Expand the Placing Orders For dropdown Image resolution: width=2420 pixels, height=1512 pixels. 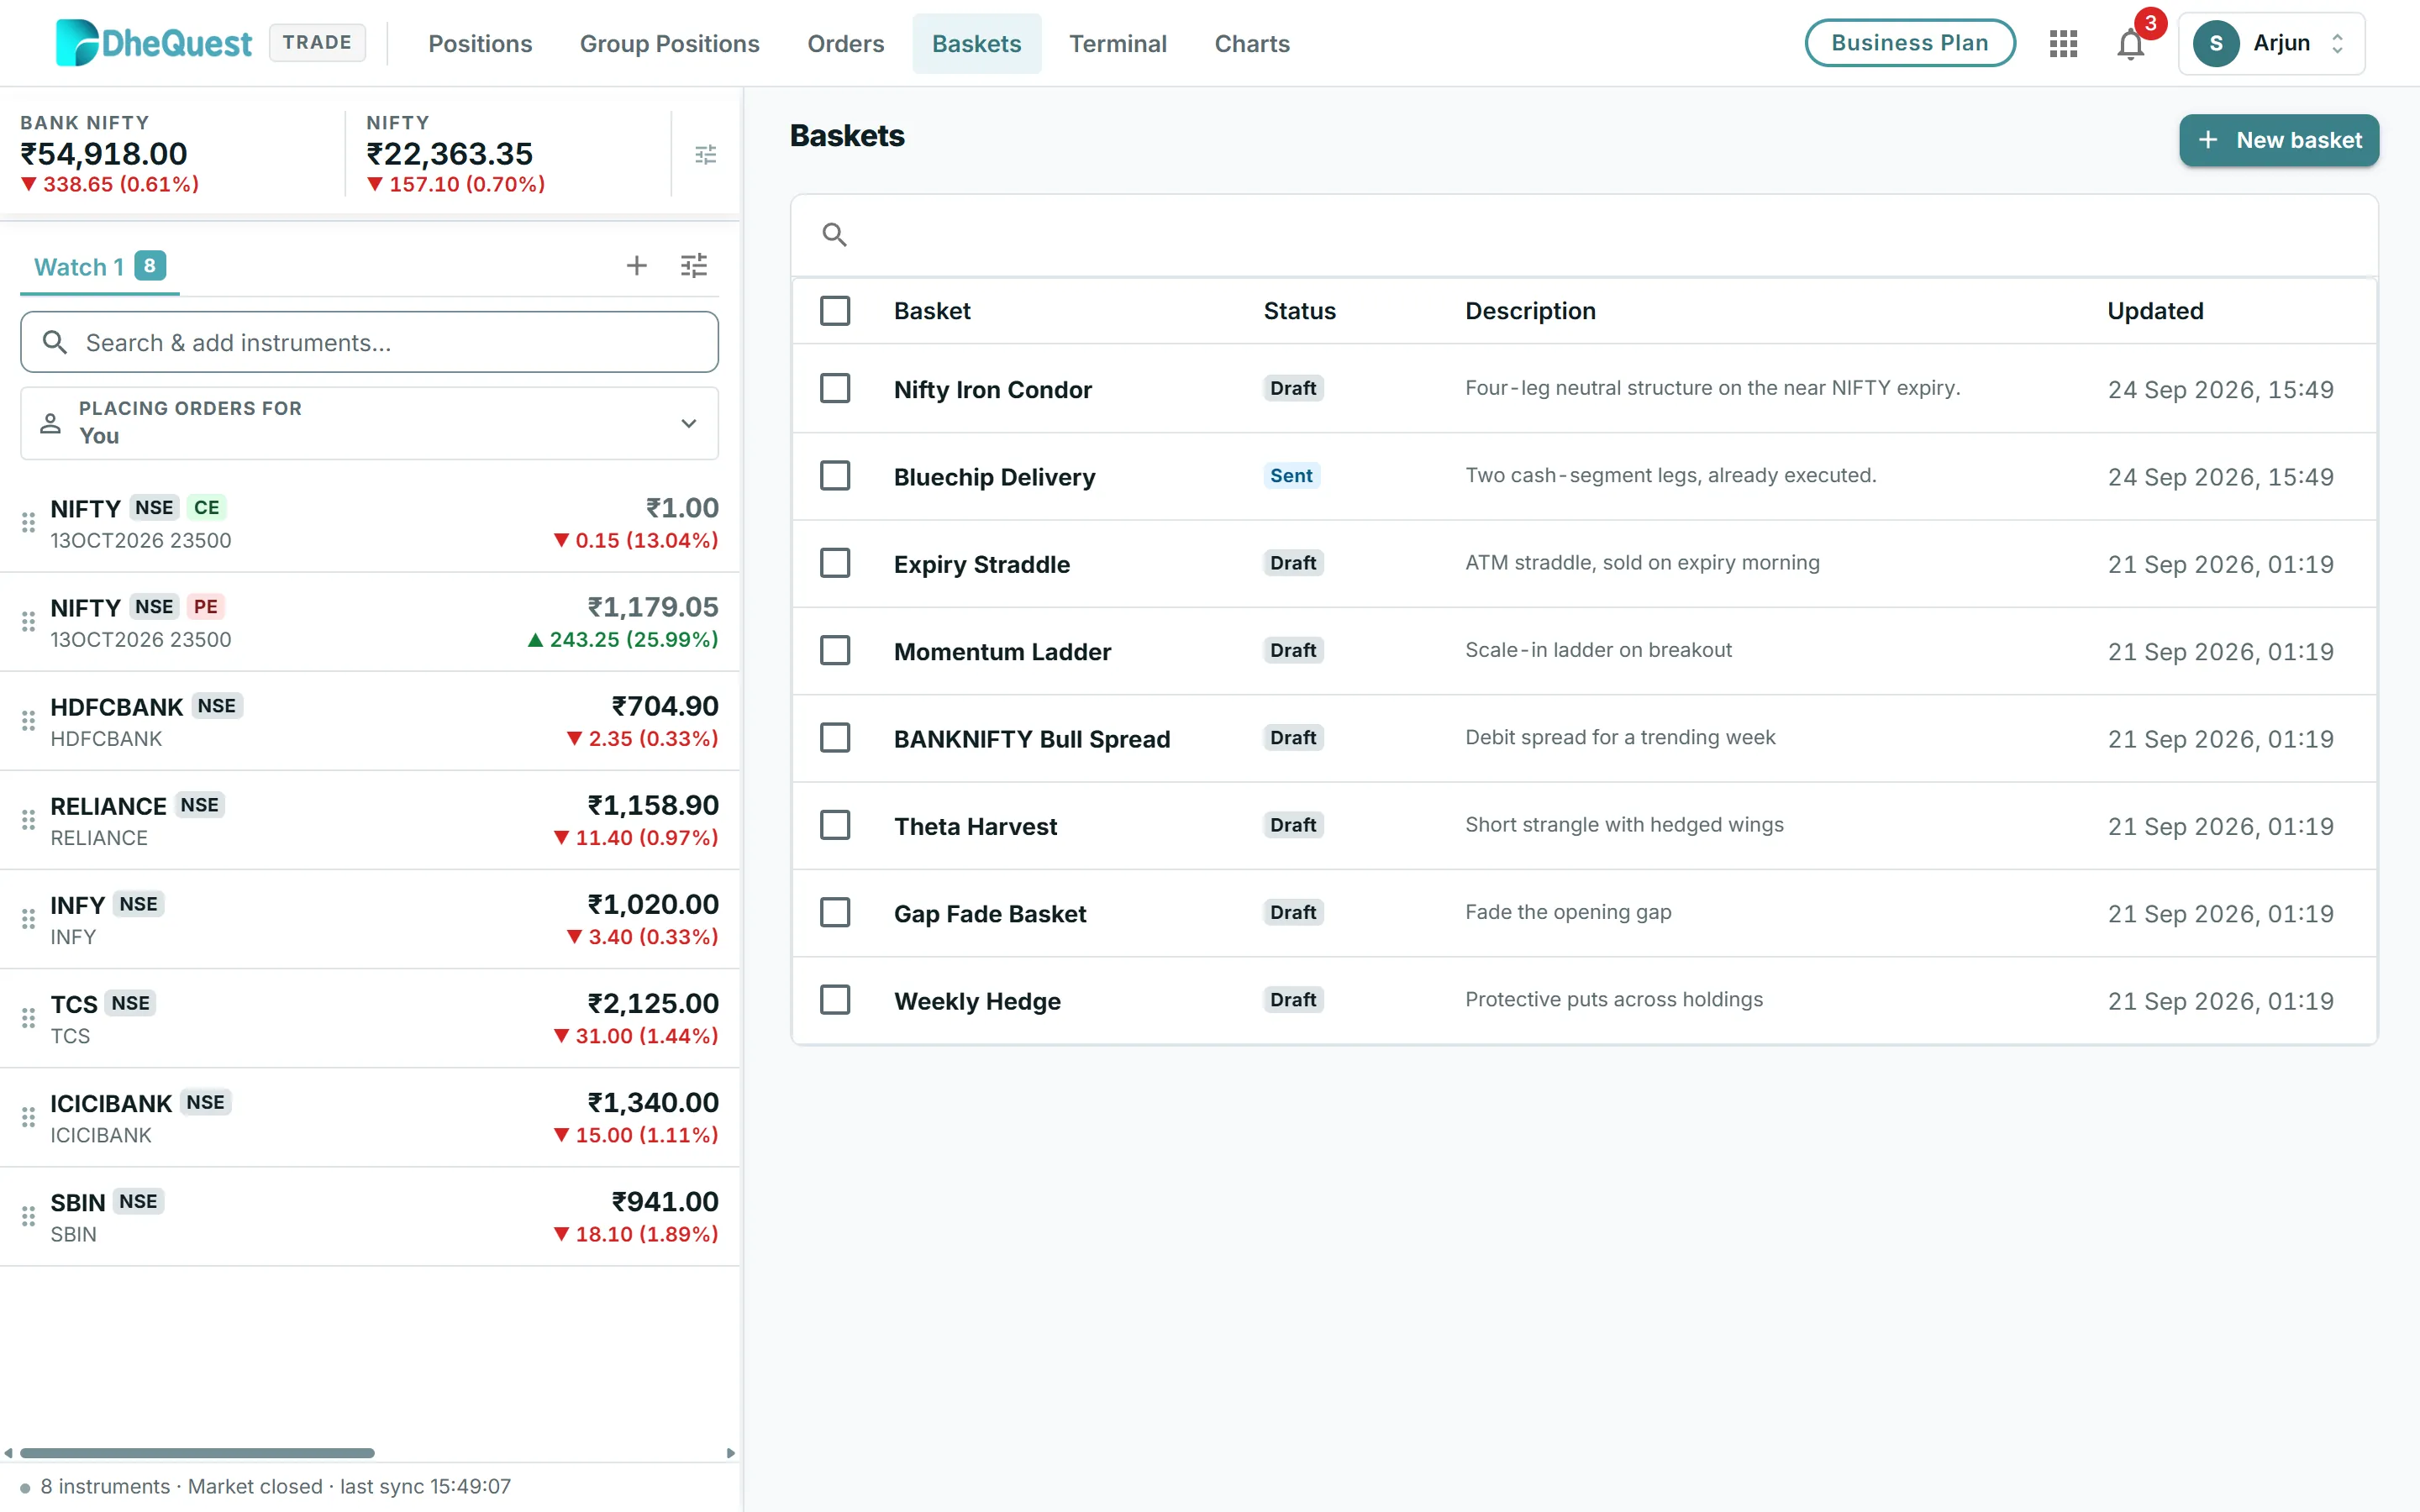pos(369,423)
